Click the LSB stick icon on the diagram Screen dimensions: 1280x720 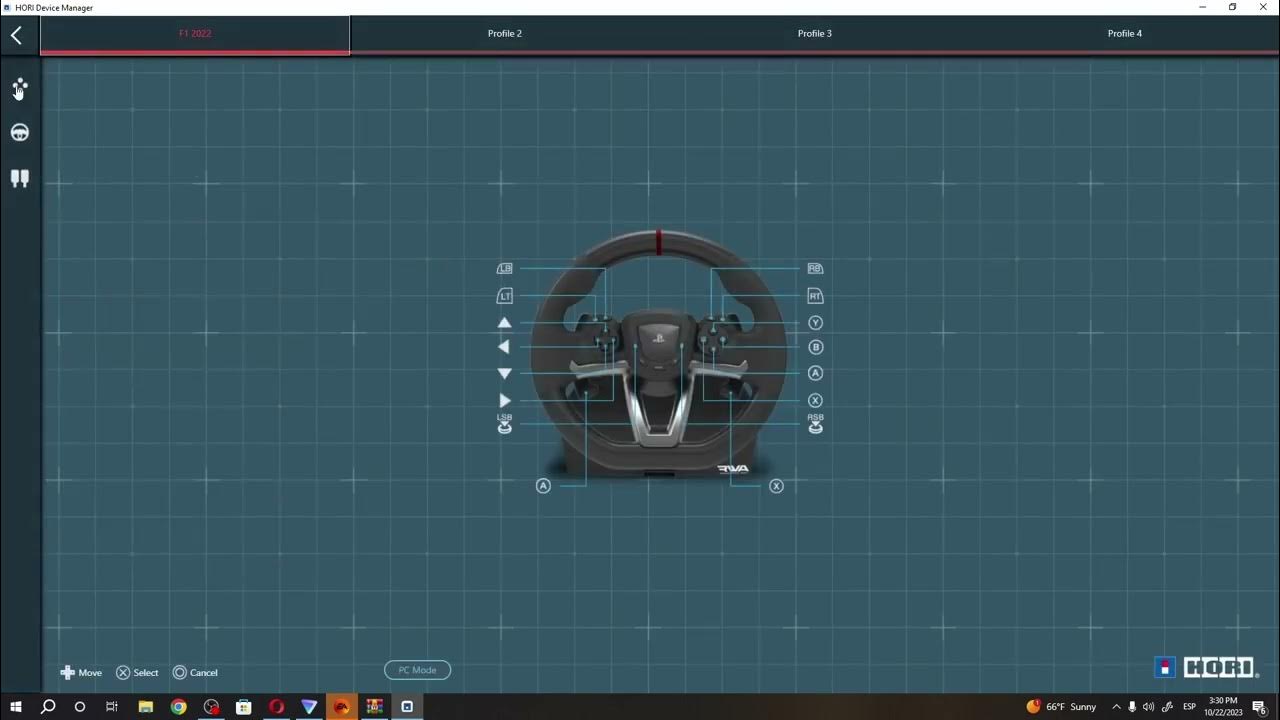505,426
